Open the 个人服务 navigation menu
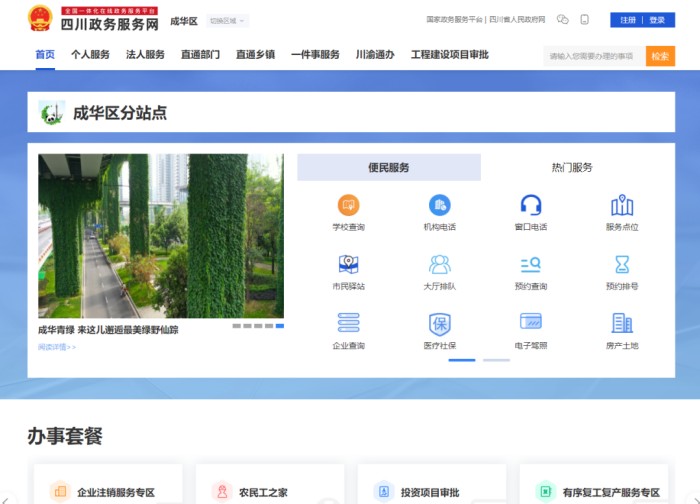Viewport: 700px width, 504px height. click(90, 55)
